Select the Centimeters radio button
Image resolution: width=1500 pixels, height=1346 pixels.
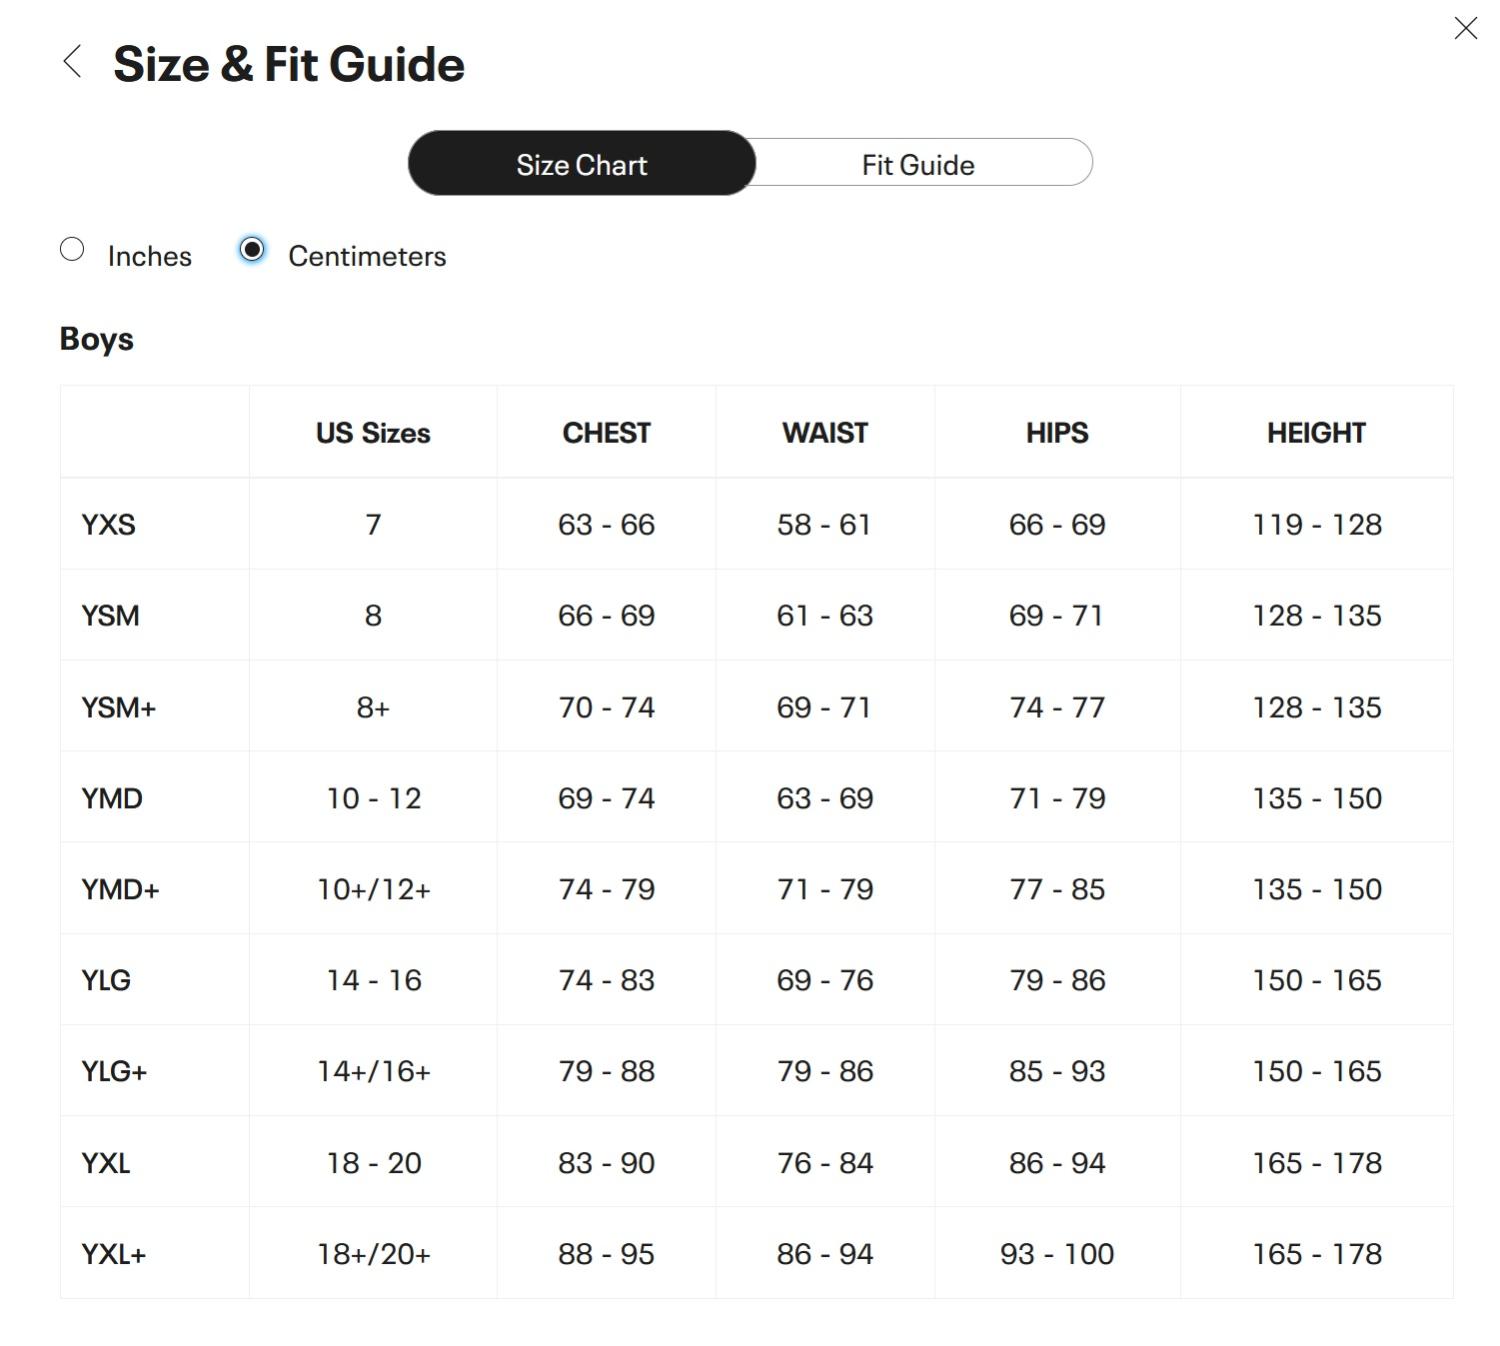pos(252,249)
